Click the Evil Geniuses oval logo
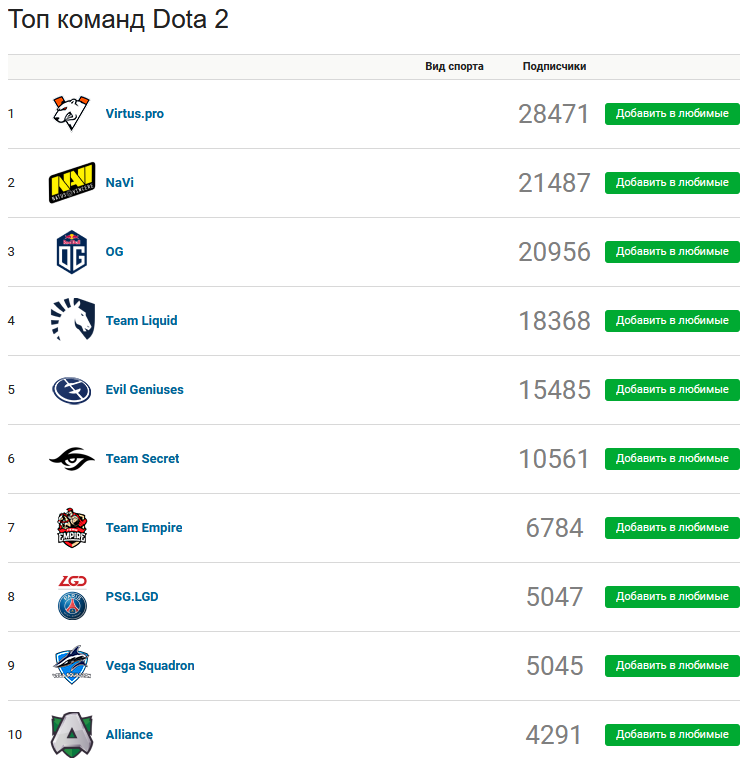The height and width of the screenshot is (762, 753). coord(72,390)
